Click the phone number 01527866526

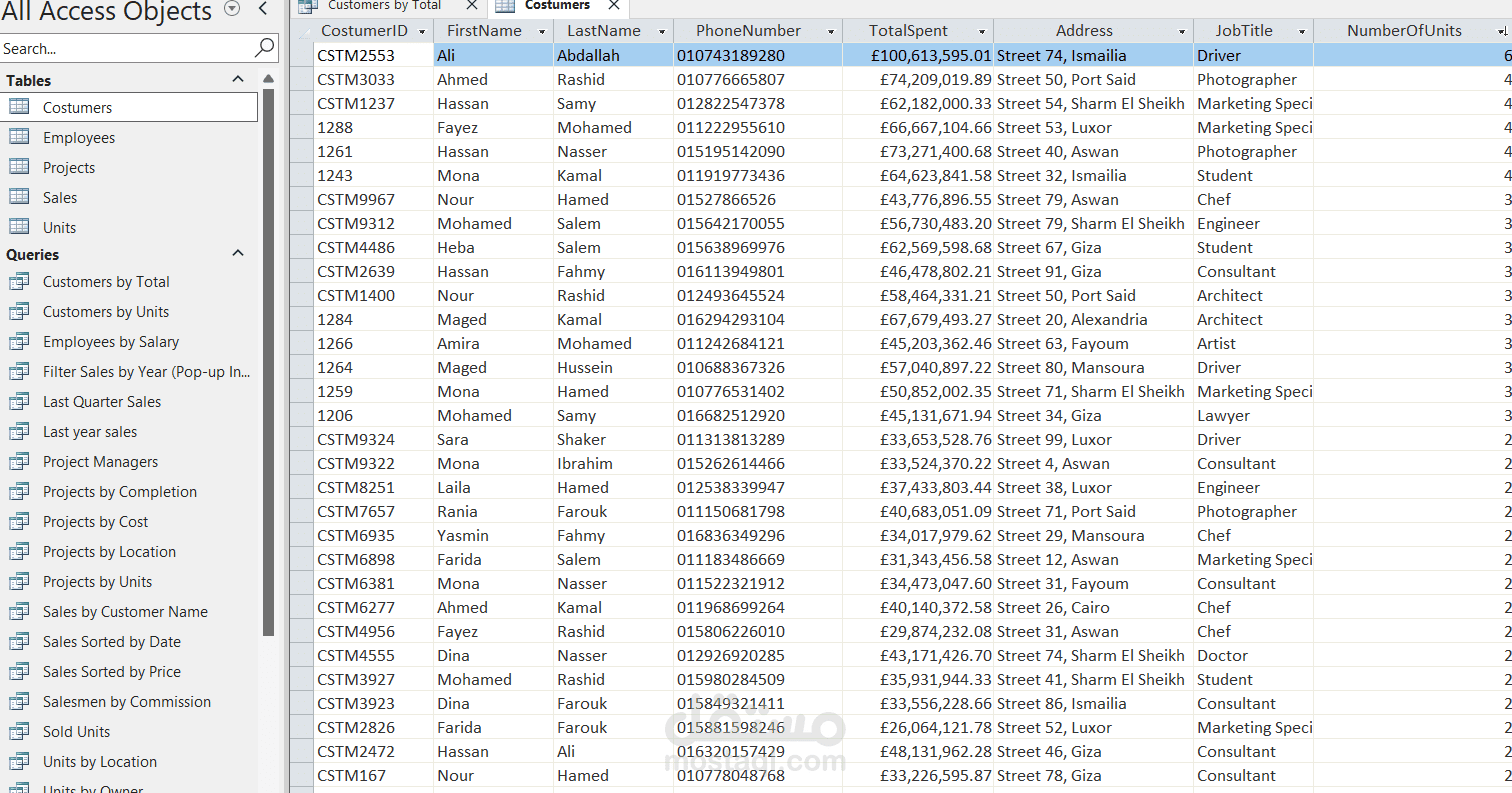726,200
